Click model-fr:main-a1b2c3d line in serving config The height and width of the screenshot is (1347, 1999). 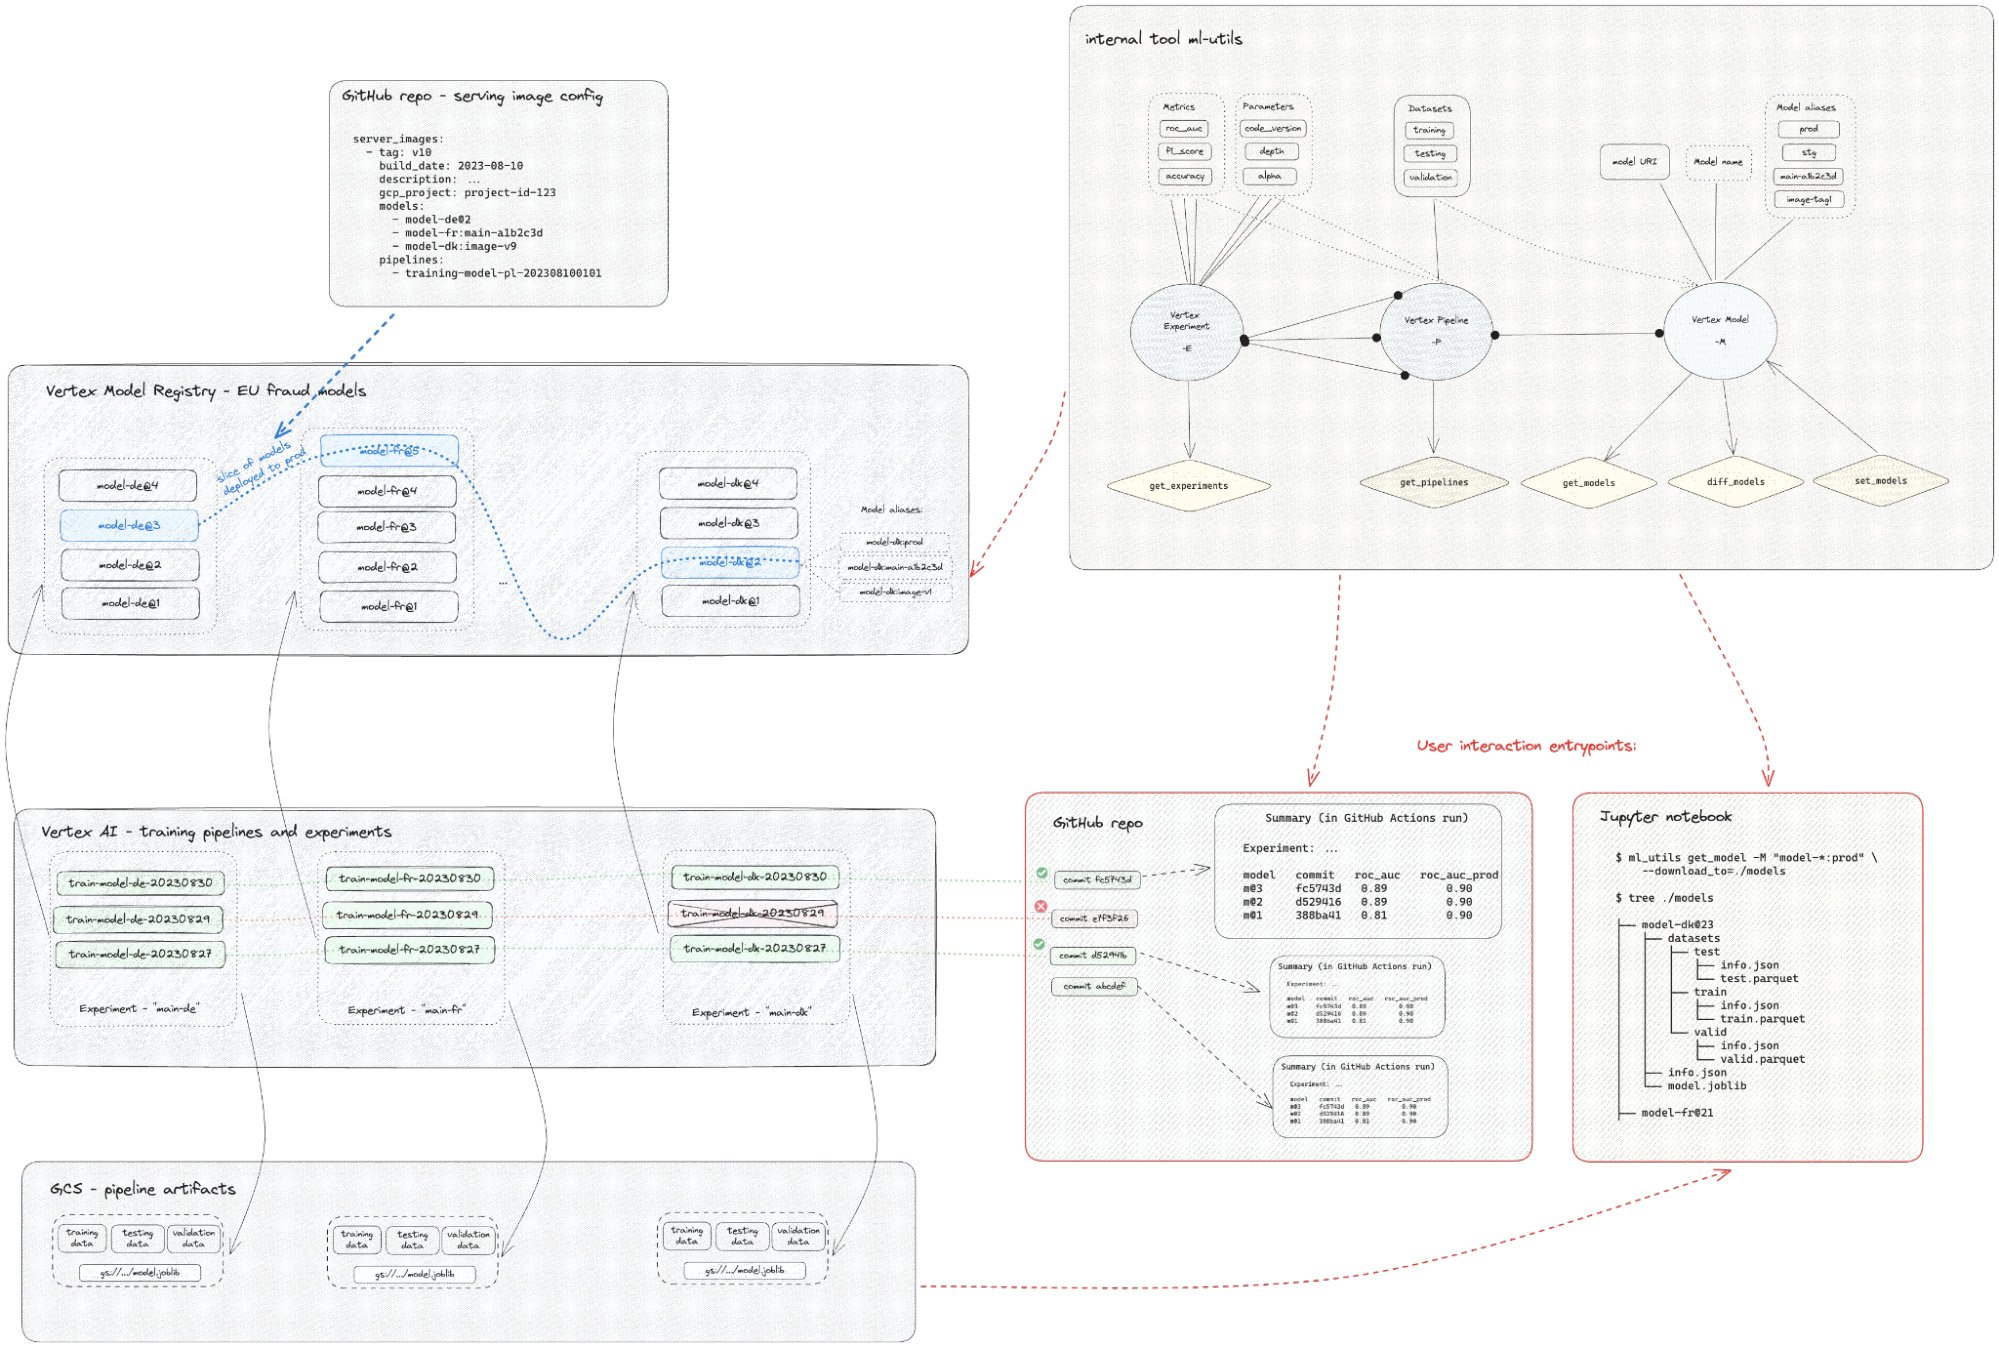coord(474,233)
